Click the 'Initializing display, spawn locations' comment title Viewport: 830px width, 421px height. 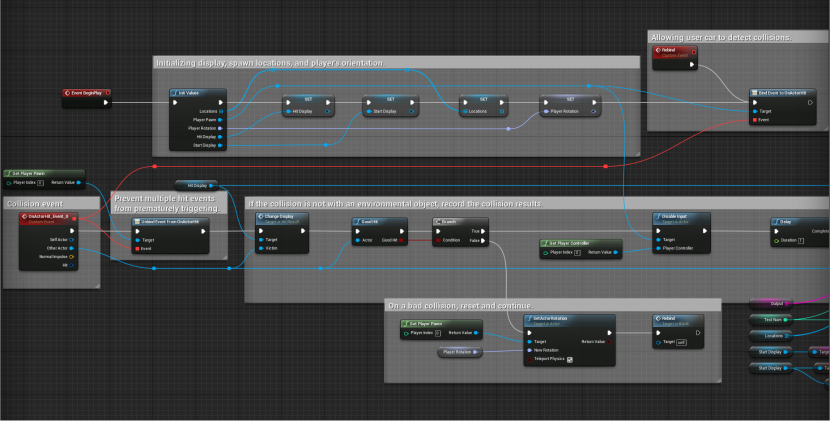pyautogui.click(x=270, y=63)
